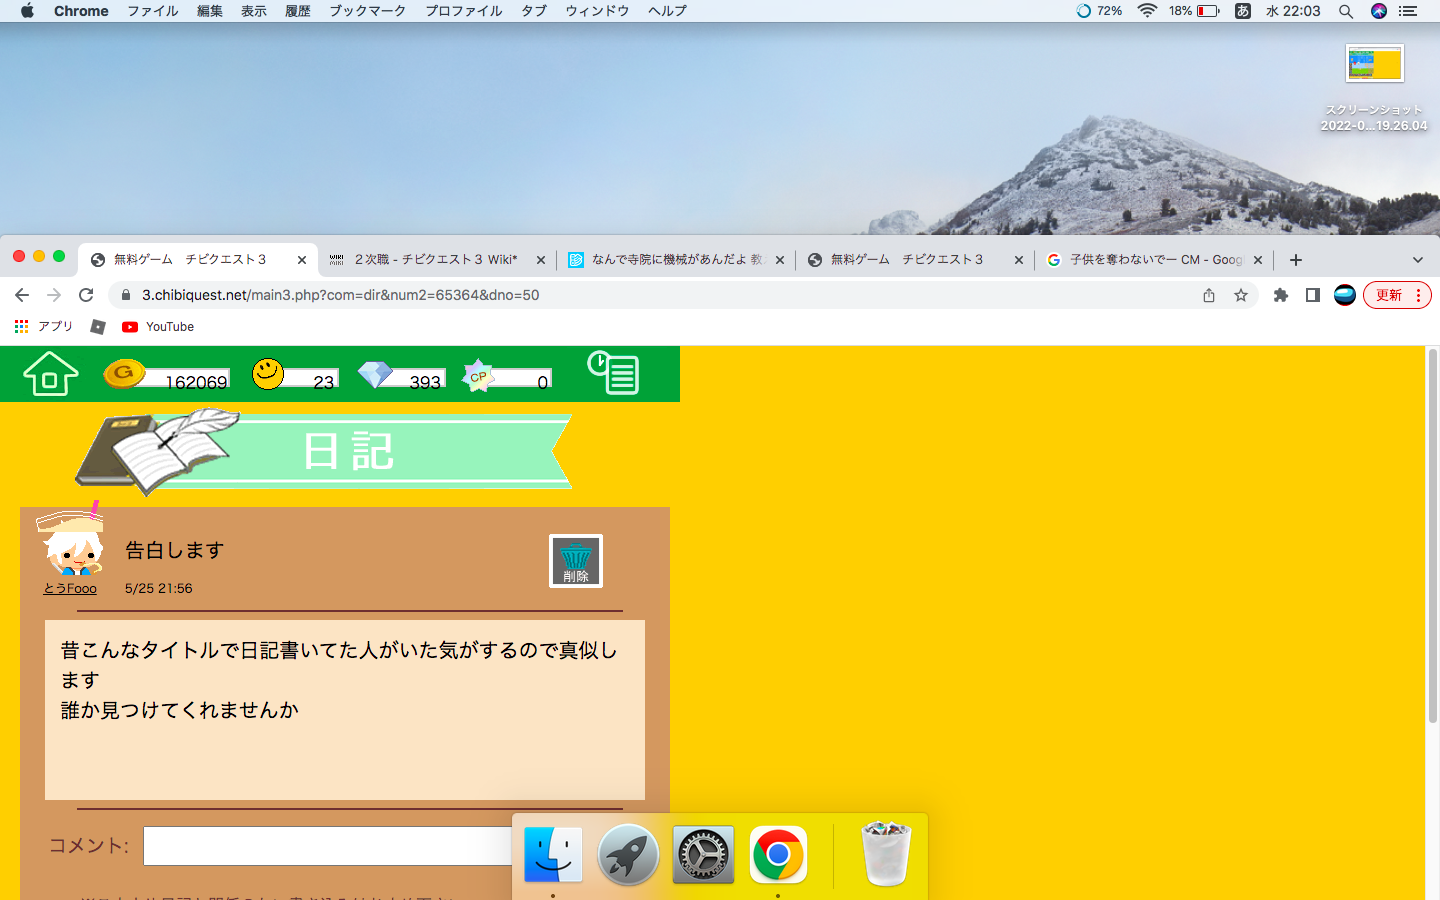Open System Preferences in the Dock
The image size is (1440, 900).
point(703,855)
